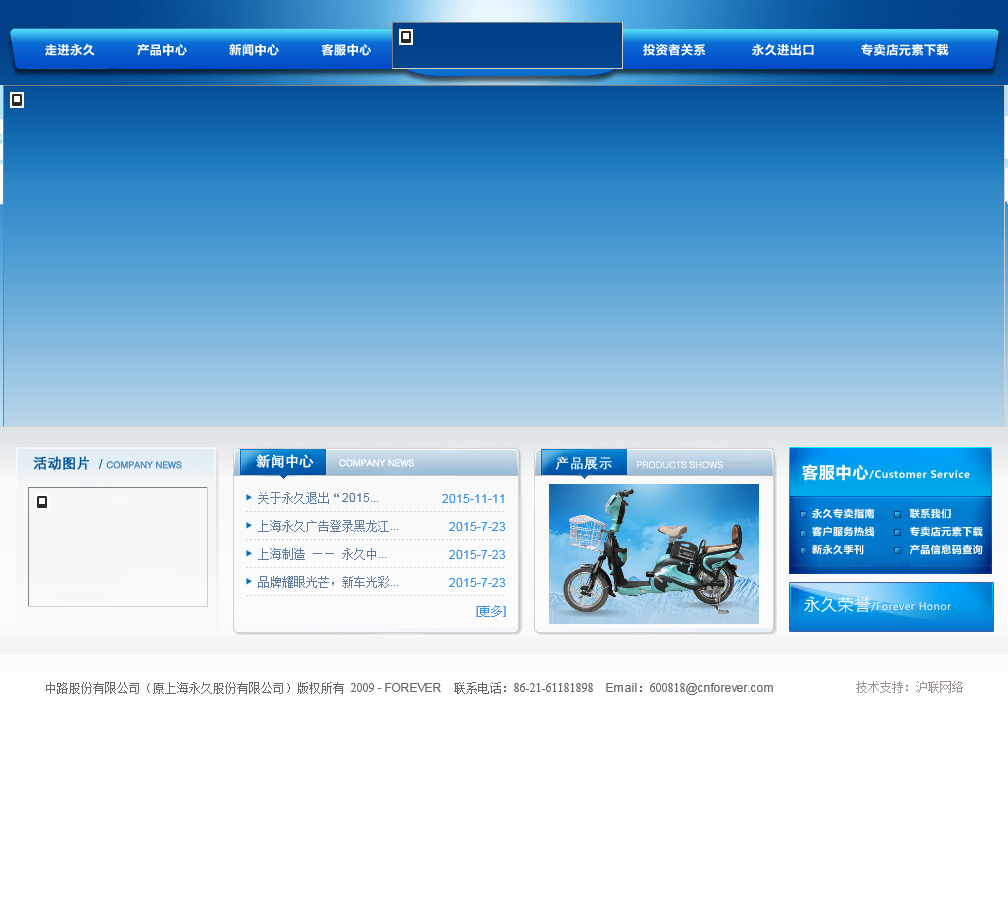Open the 产品信息码查询 link
Image resolution: width=1008 pixels, height=916 pixels.
[x=946, y=550]
